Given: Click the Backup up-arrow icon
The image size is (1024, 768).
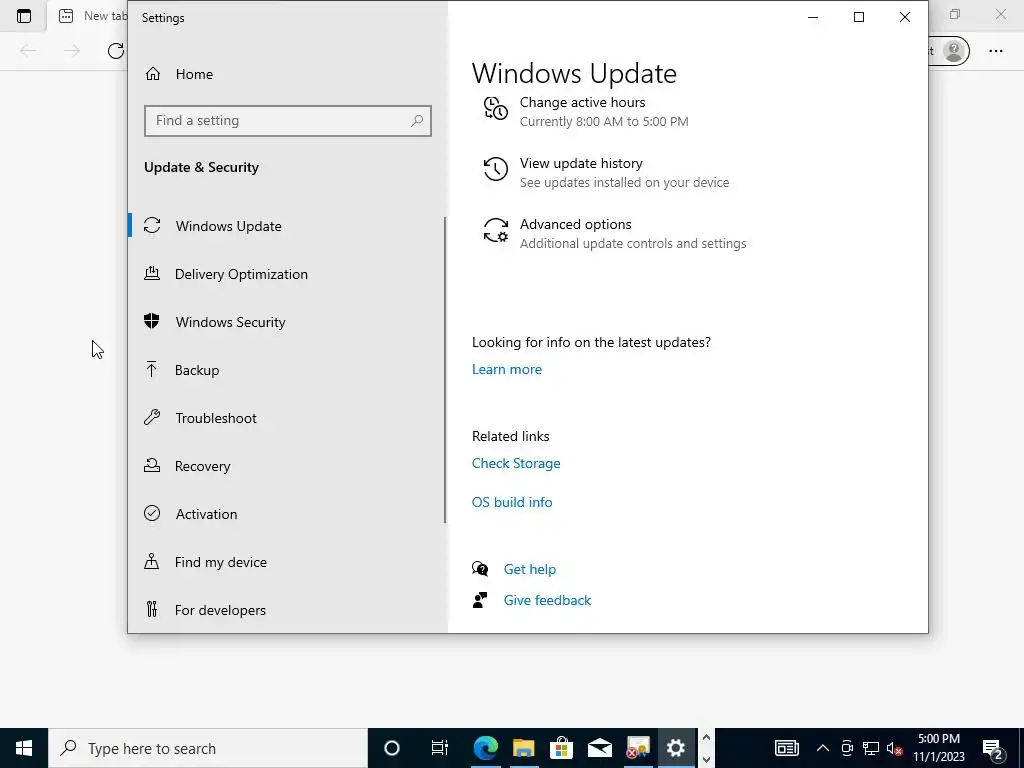Looking at the screenshot, I should click(x=152, y=370).
